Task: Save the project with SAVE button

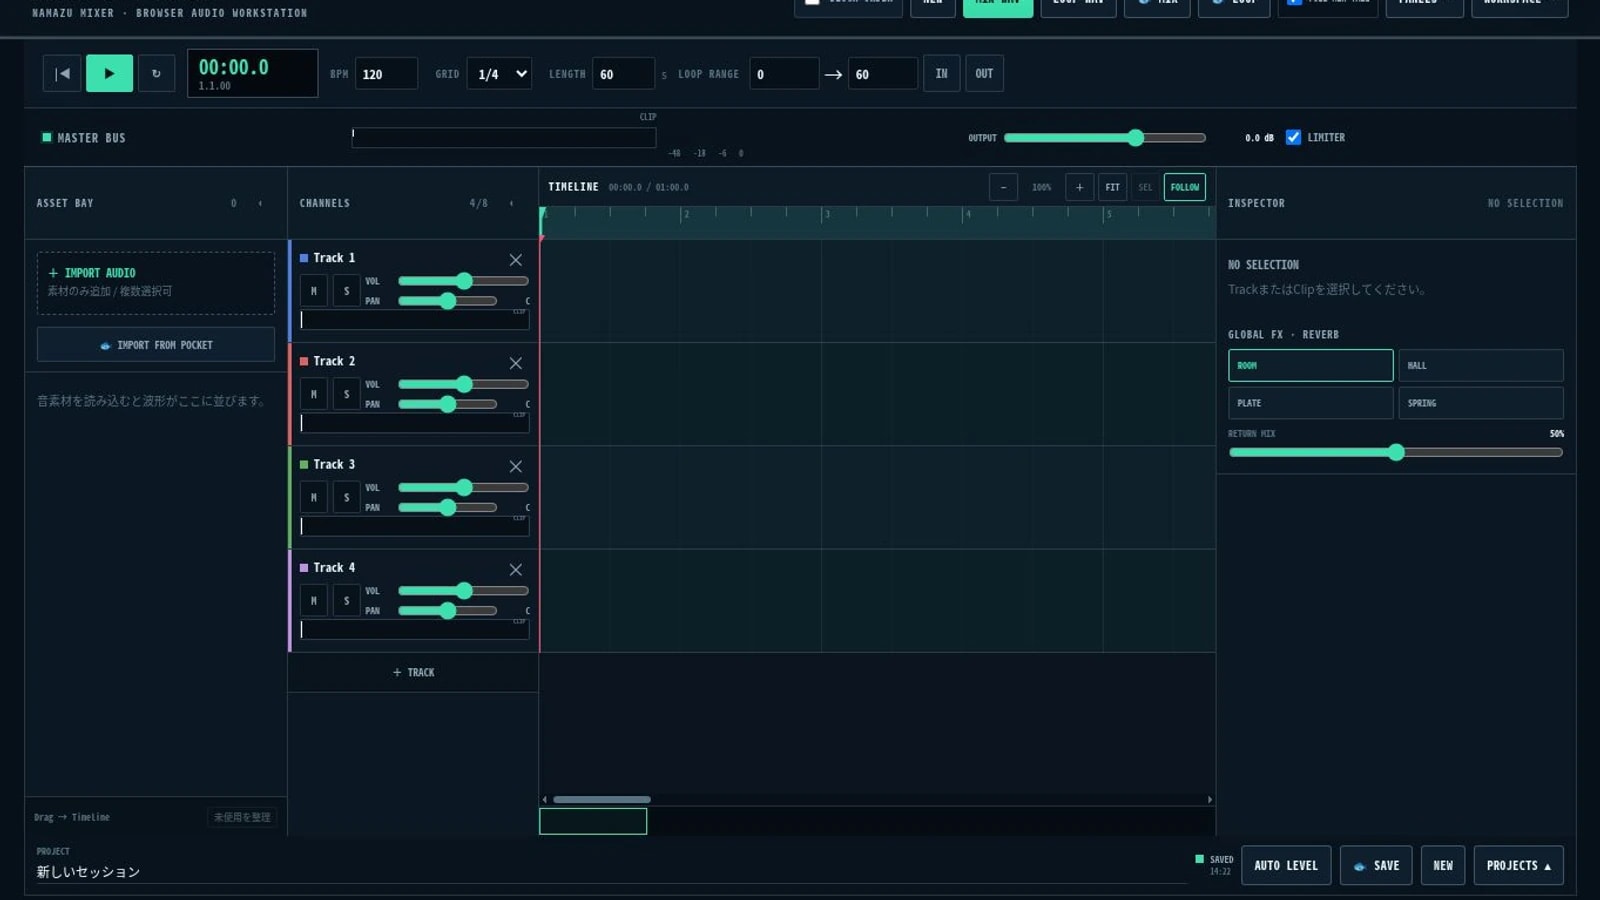Action: tap(1376, 865)
